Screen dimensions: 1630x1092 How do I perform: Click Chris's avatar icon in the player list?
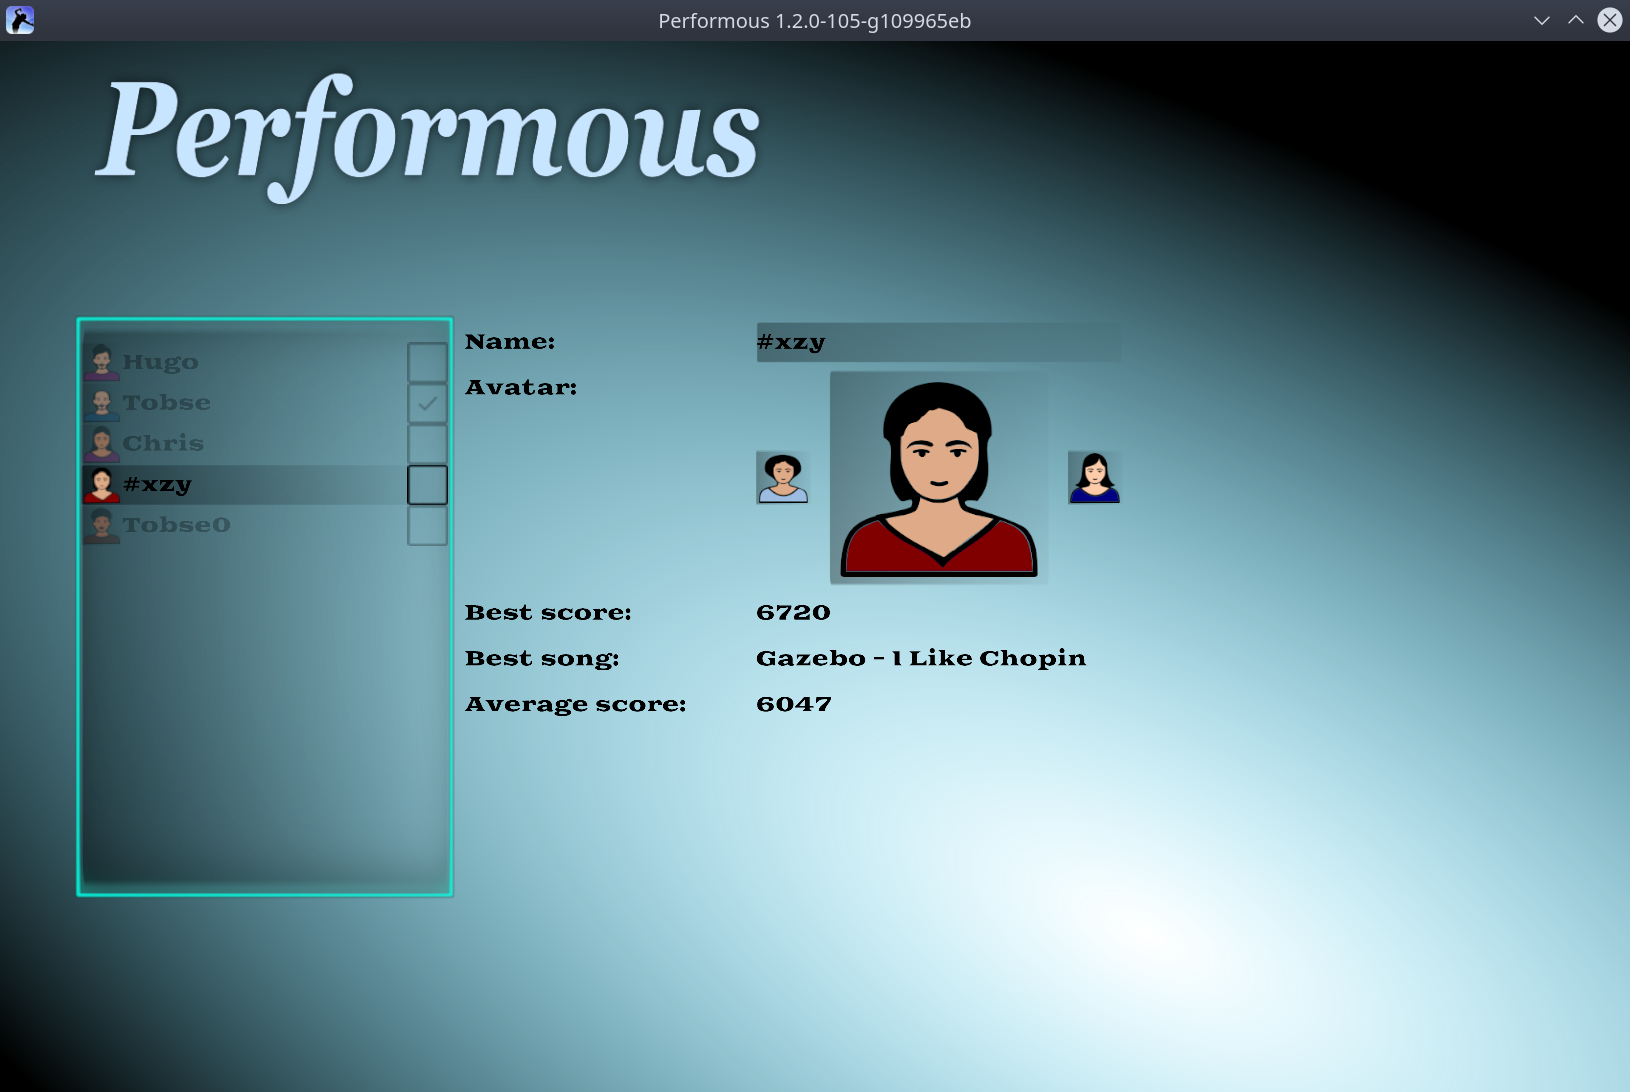(x=101, y=442)
